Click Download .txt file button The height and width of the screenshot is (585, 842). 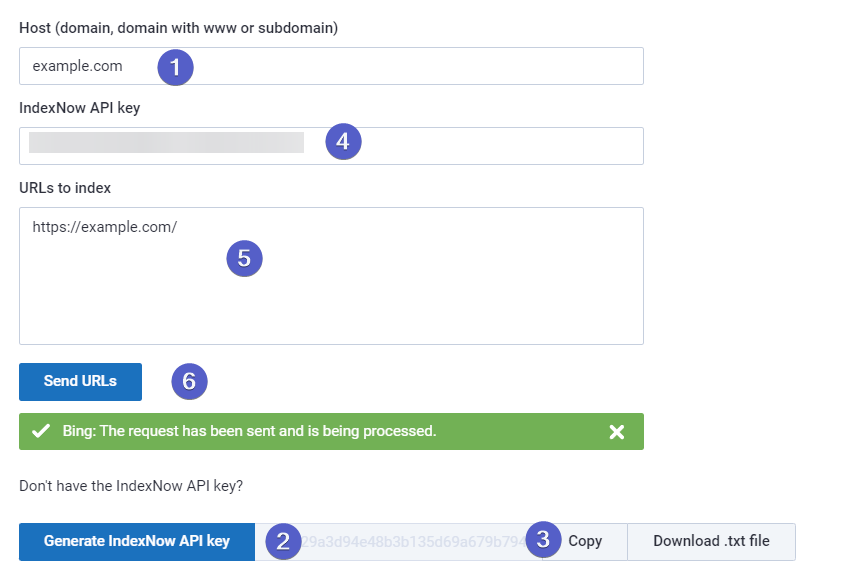point(712,542)
